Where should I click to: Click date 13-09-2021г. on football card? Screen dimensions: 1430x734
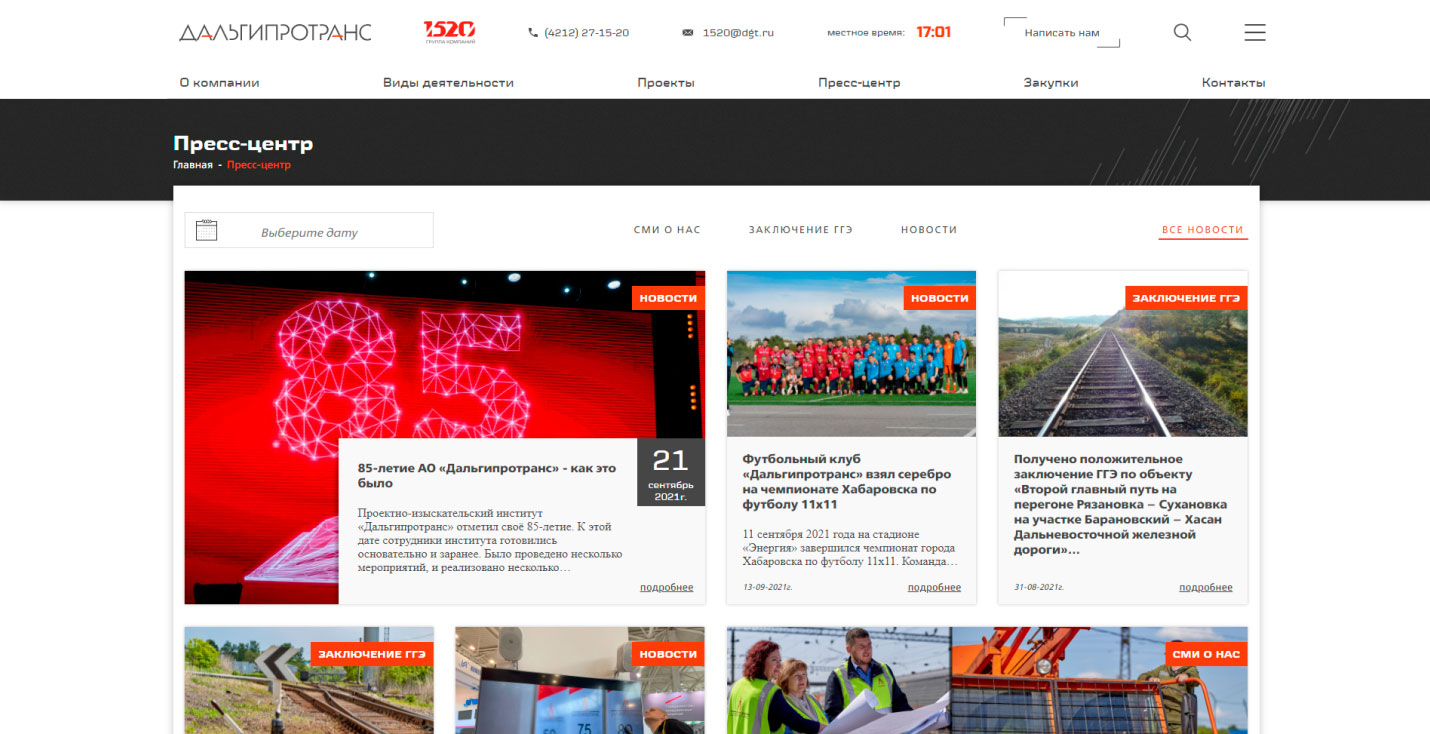coord(767,588)
